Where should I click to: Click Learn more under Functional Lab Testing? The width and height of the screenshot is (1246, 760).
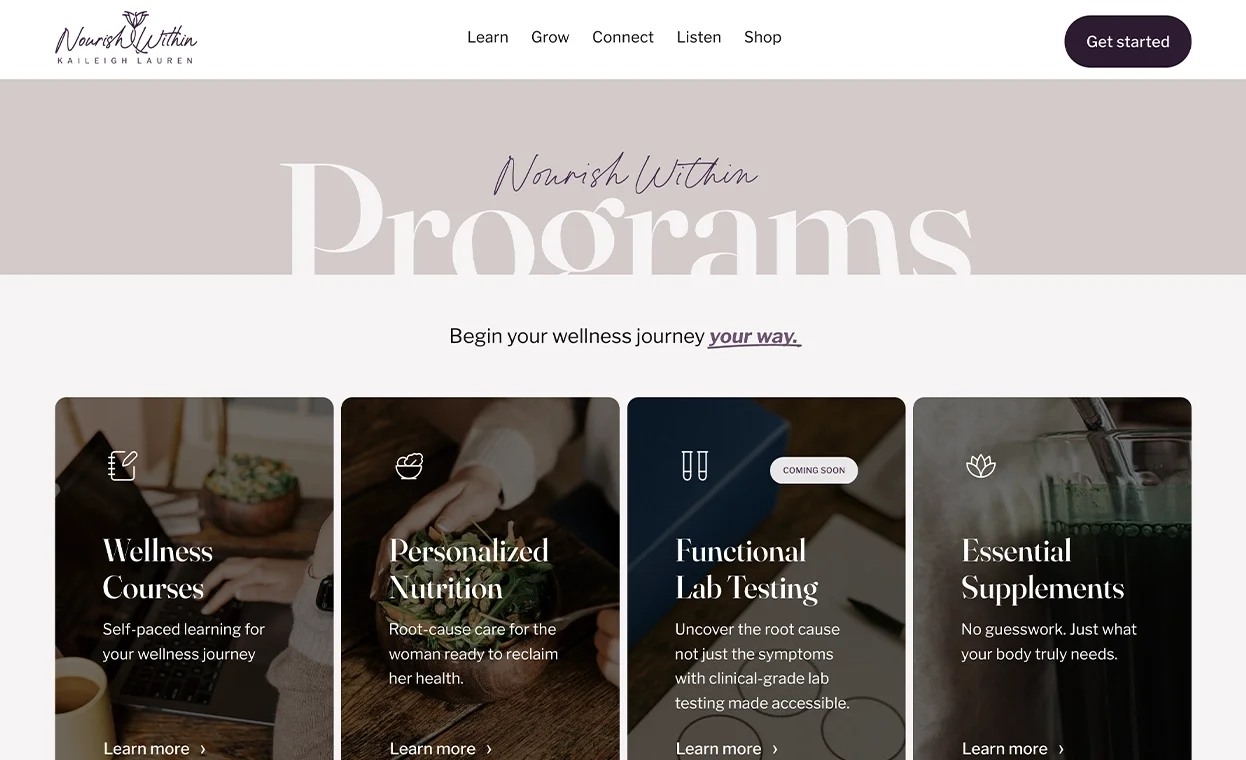[718, 749]
